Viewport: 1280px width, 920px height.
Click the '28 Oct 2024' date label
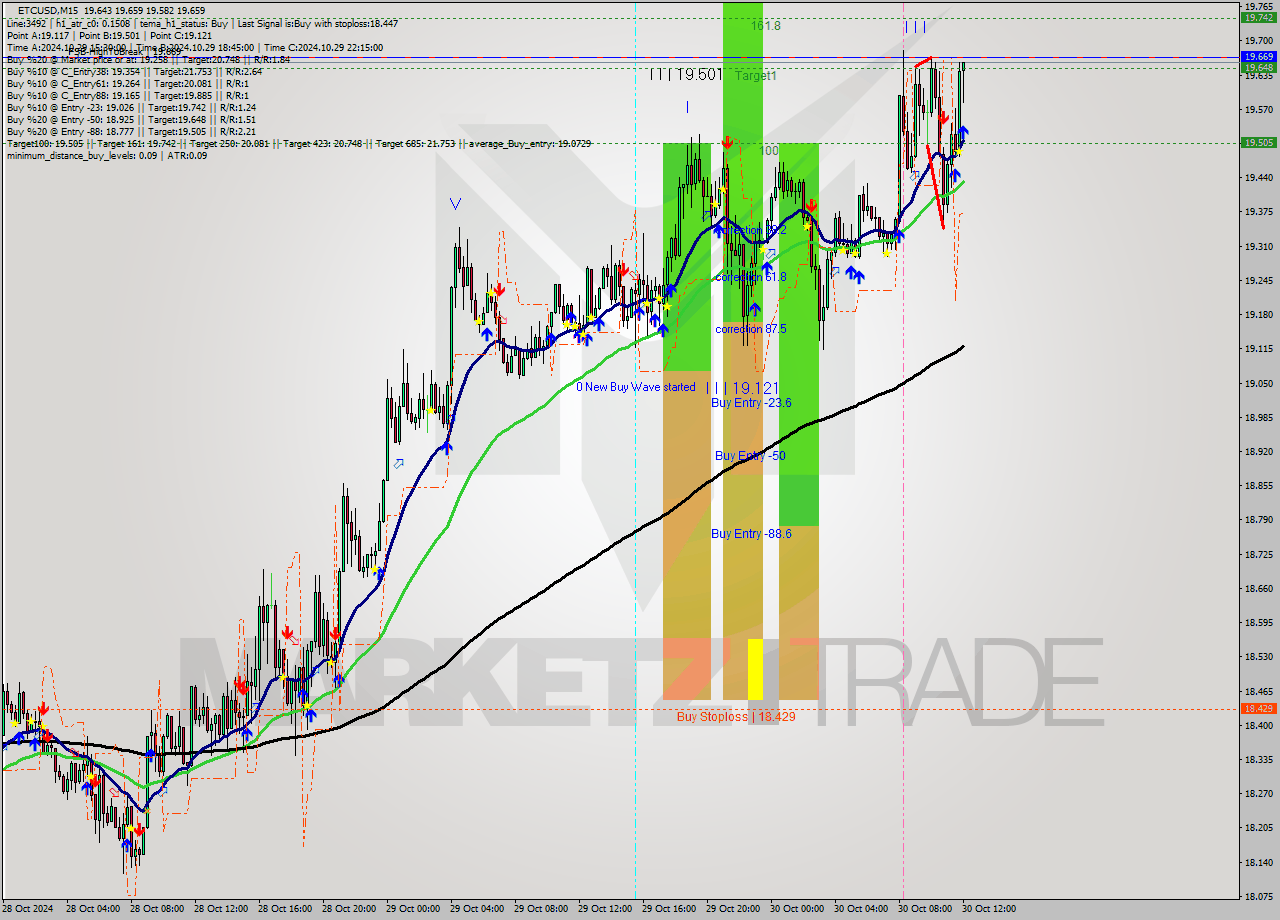pos(28,909)
